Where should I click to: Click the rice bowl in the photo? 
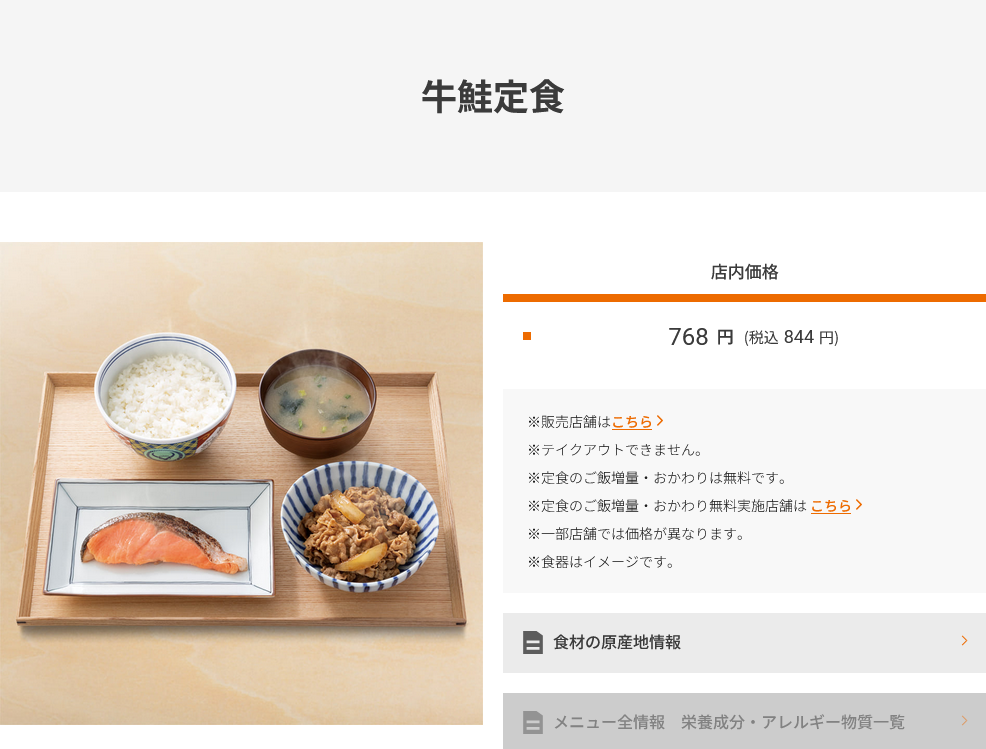tap(165, 396)
